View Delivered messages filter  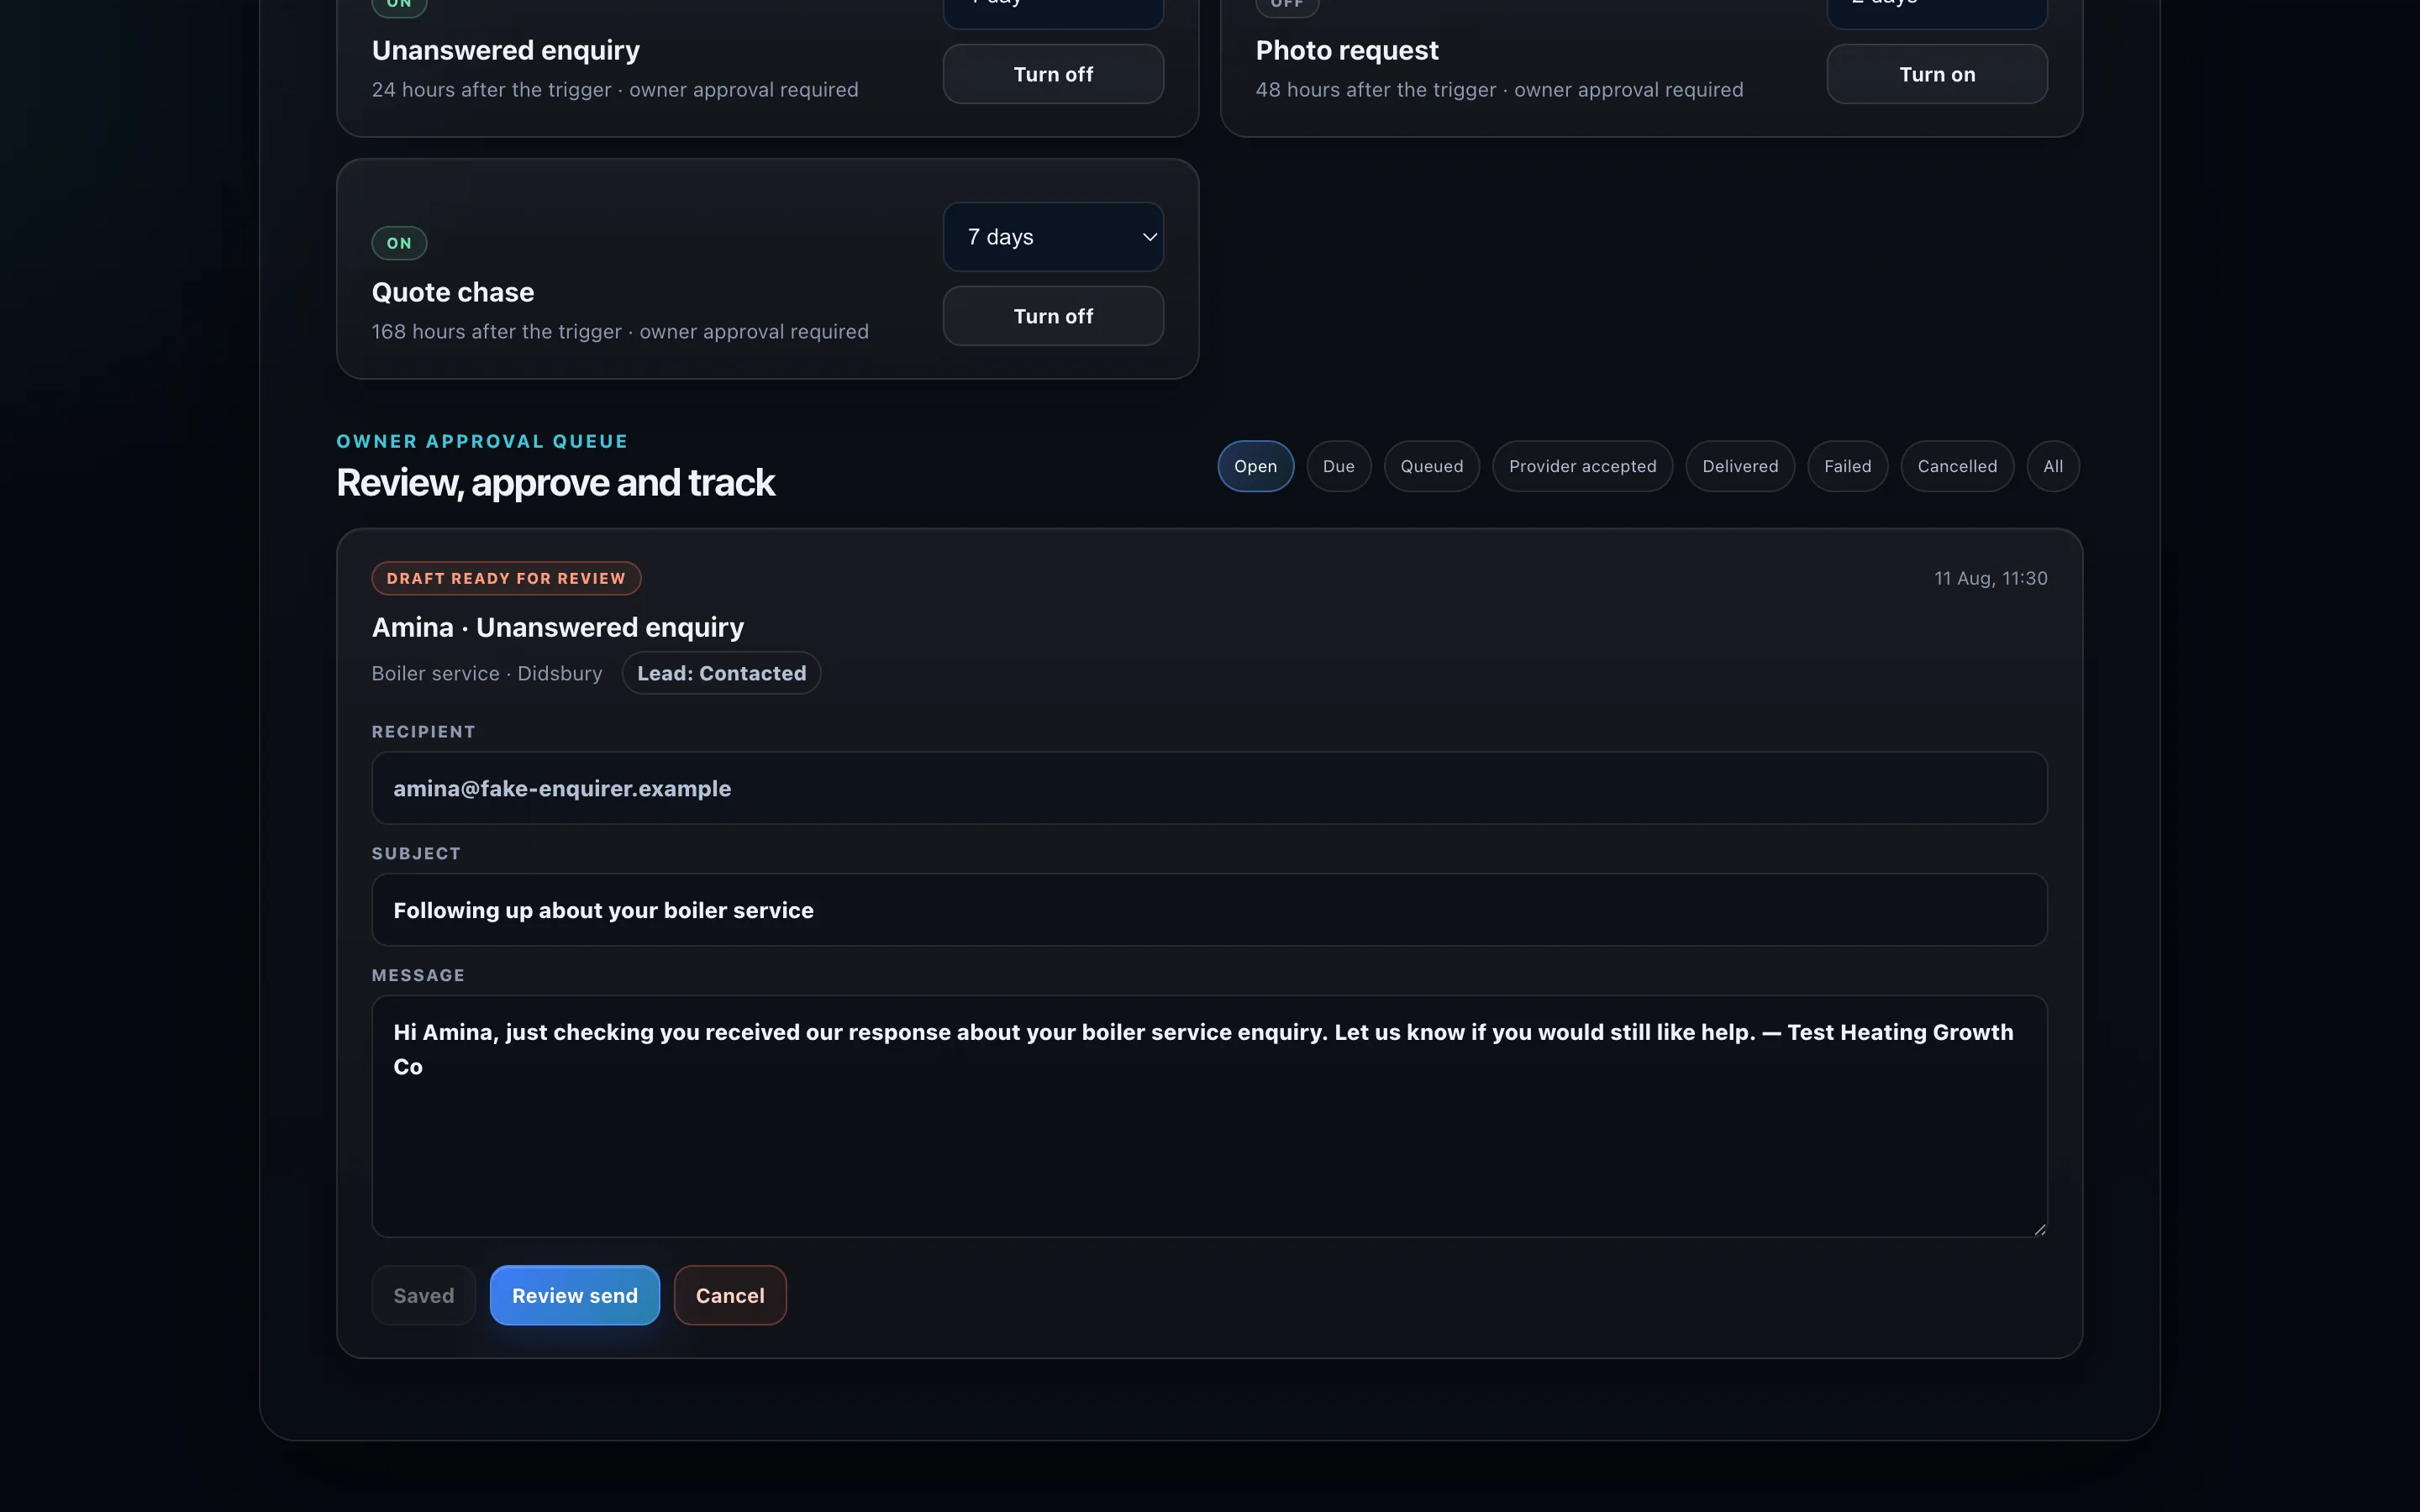click(1740, 466)
